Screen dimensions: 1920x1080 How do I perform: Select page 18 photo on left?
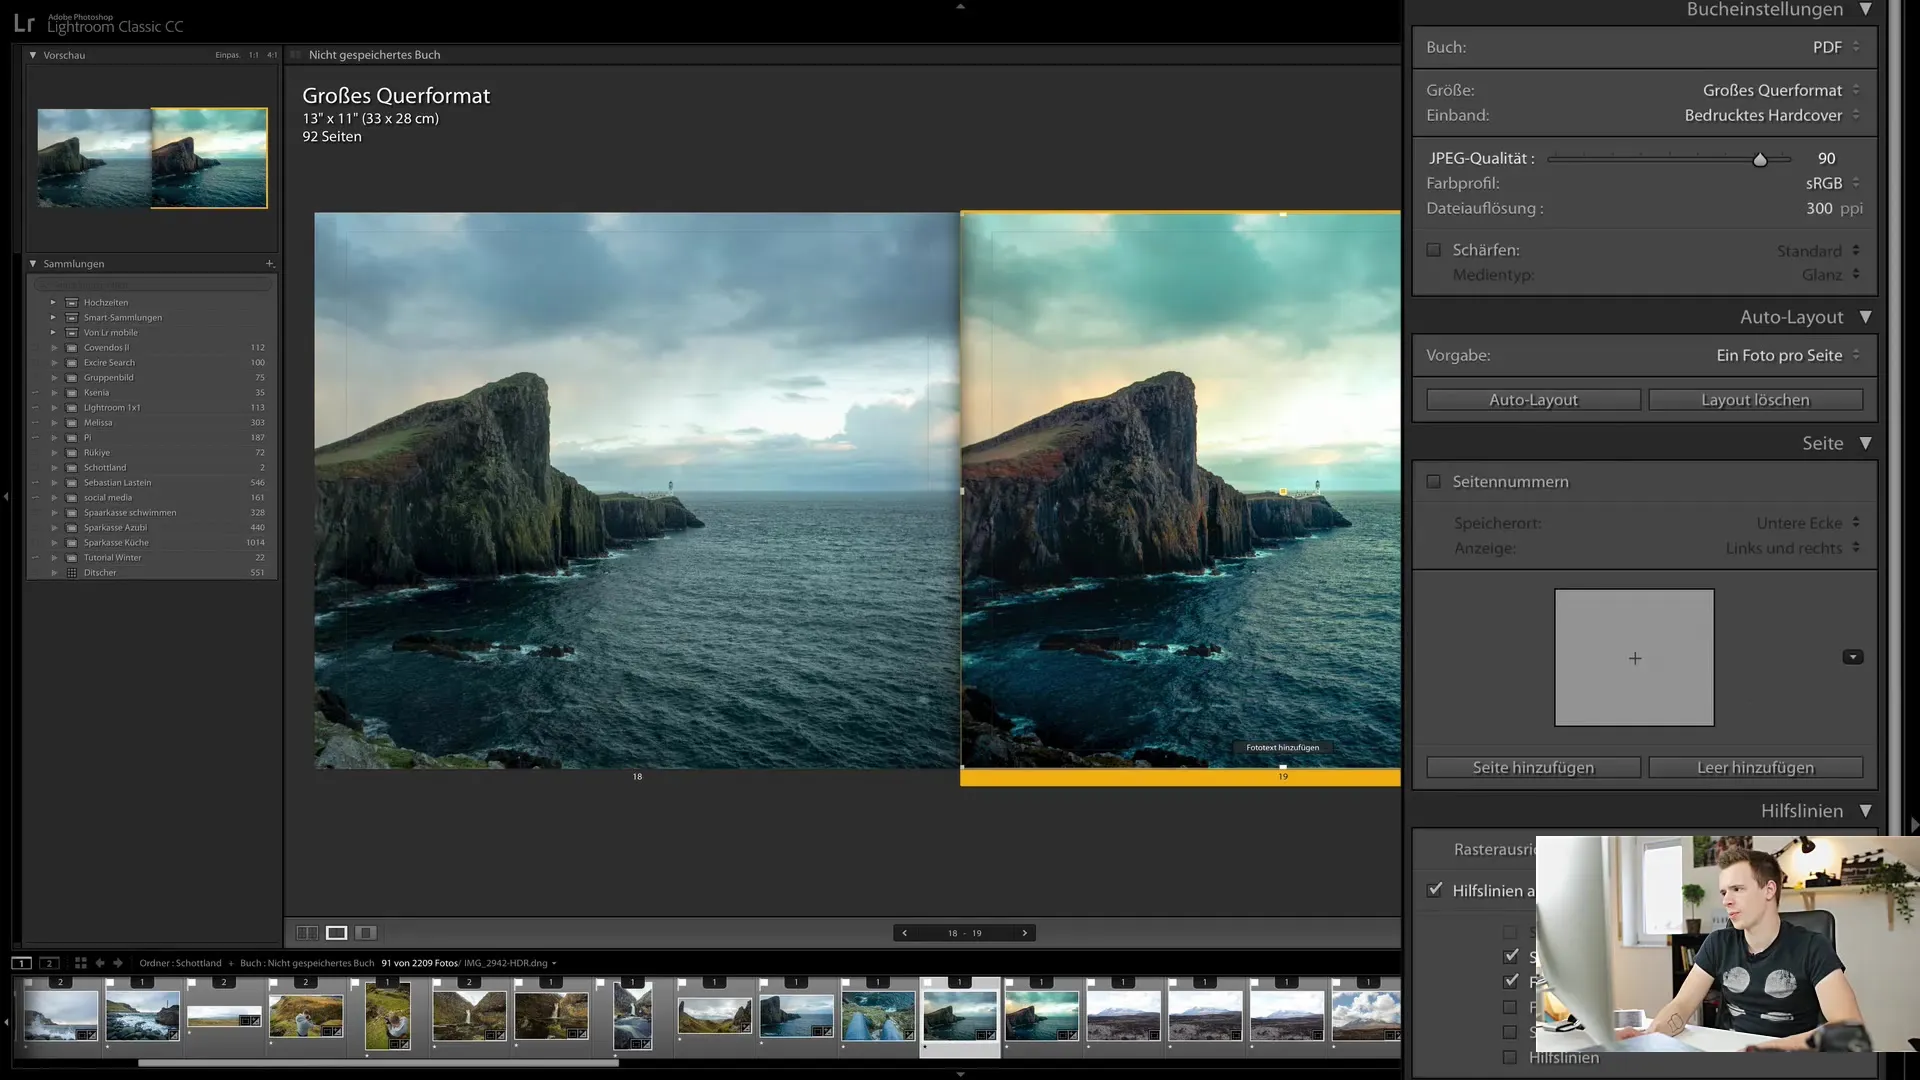[x=636, y=490]
